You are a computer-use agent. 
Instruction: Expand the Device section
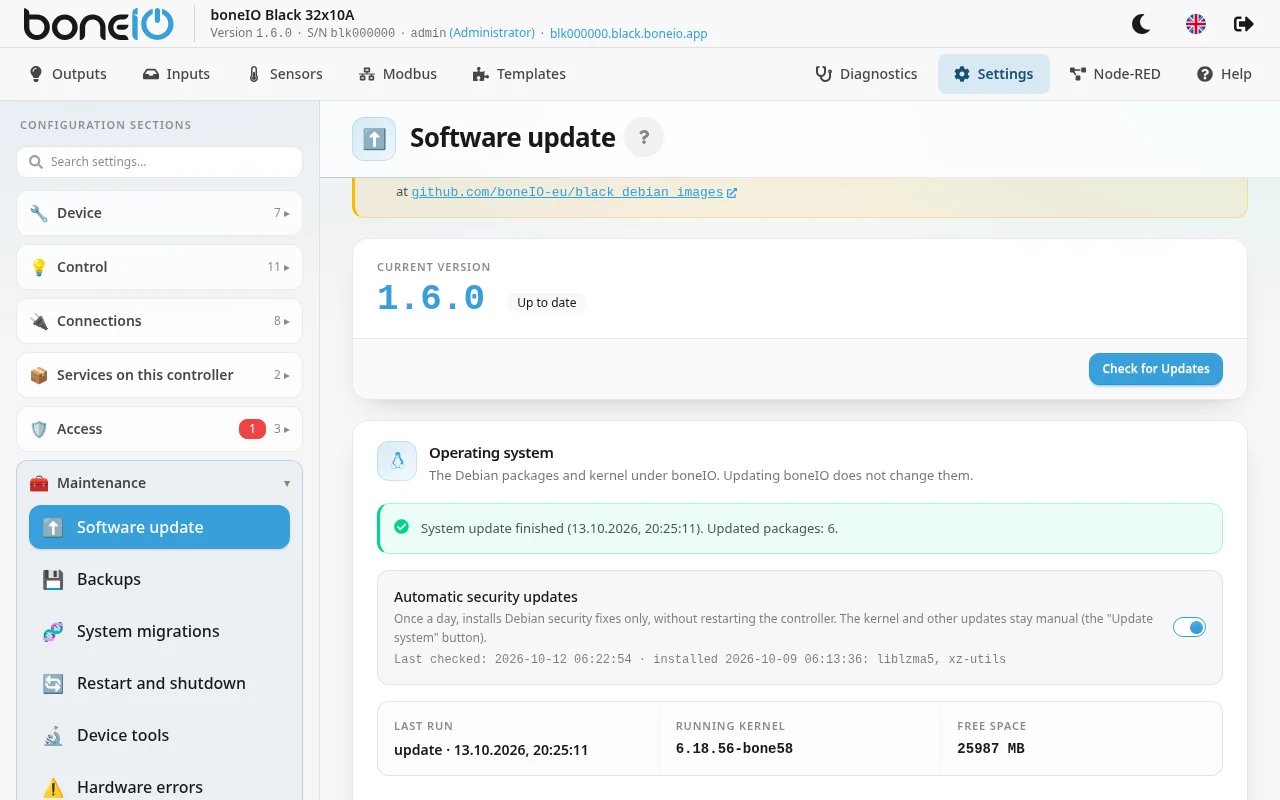point(159,213)
